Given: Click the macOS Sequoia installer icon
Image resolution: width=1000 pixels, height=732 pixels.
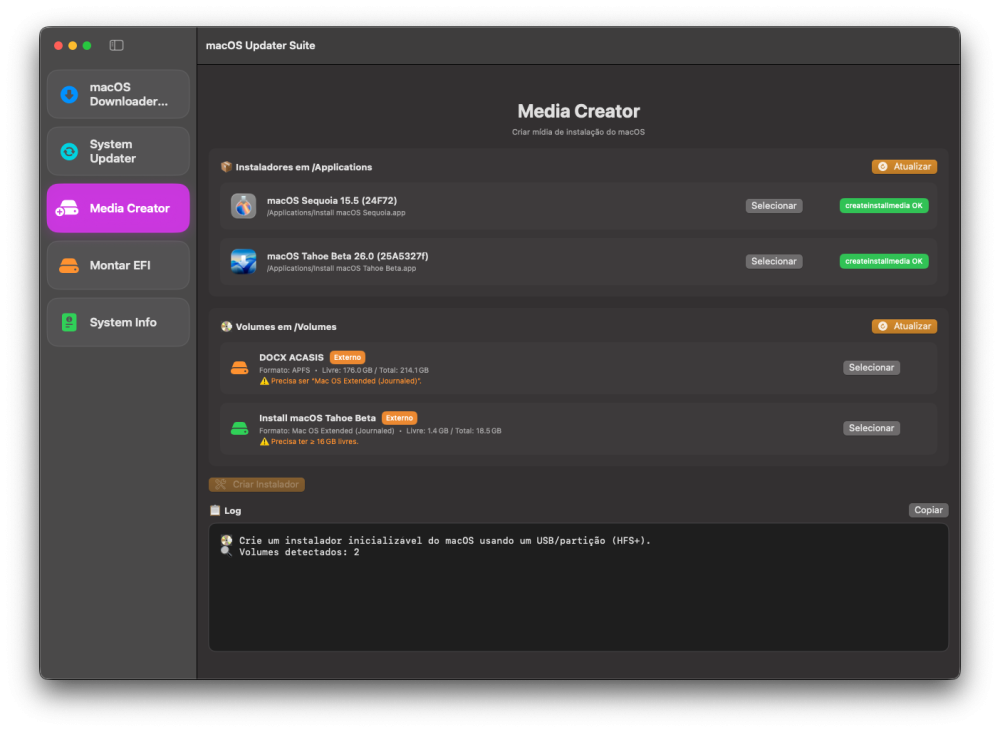Looking at the screenshot, I should (x=244, y=206).
